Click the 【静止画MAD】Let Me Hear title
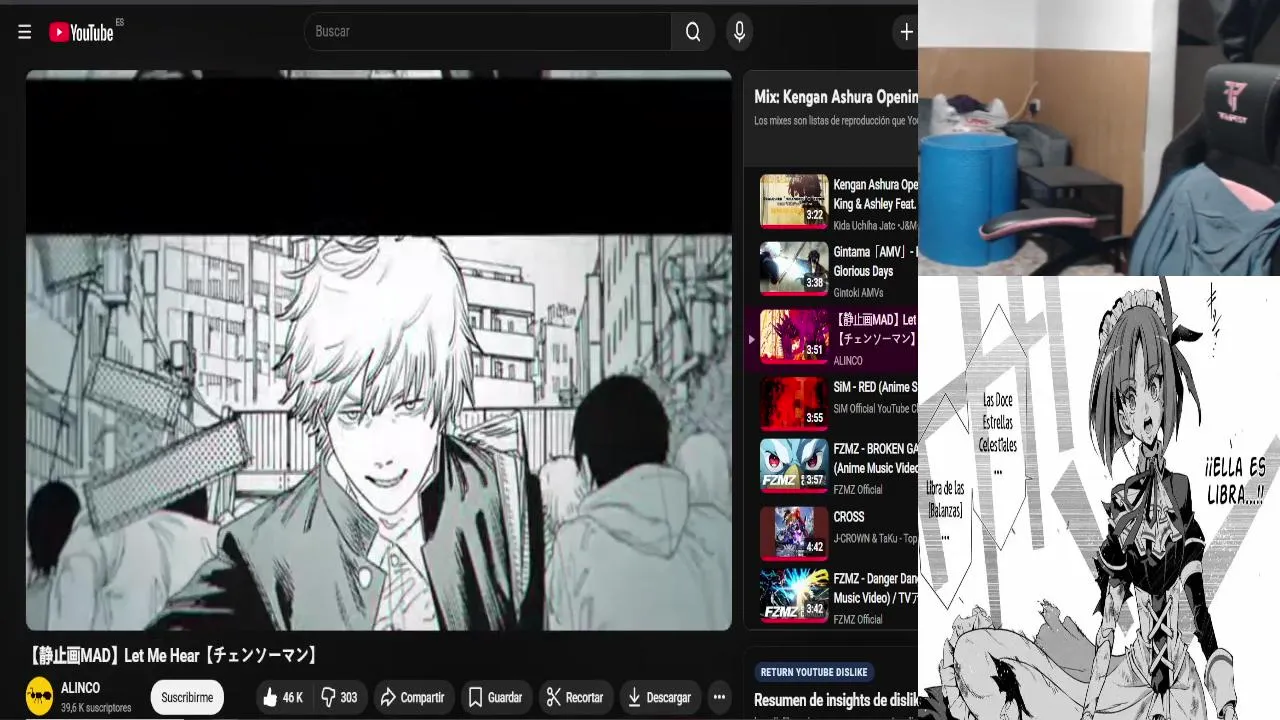 pyautogui.click(x=174, y=656)
